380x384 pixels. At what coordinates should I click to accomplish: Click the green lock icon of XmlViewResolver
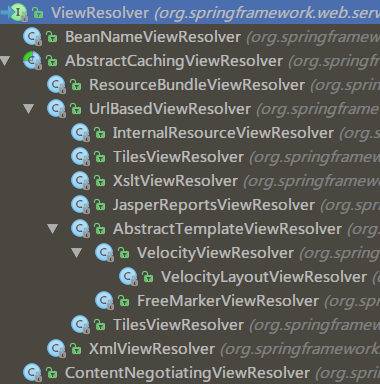point(76,349)
